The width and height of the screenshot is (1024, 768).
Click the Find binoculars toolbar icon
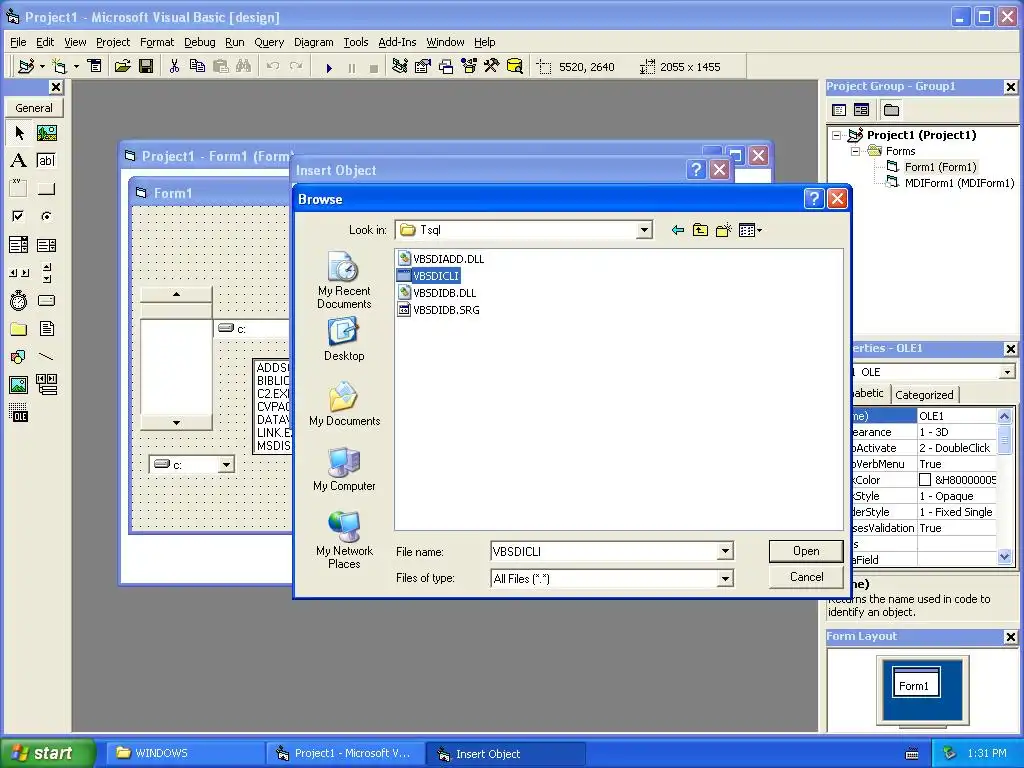coord(243,67)
